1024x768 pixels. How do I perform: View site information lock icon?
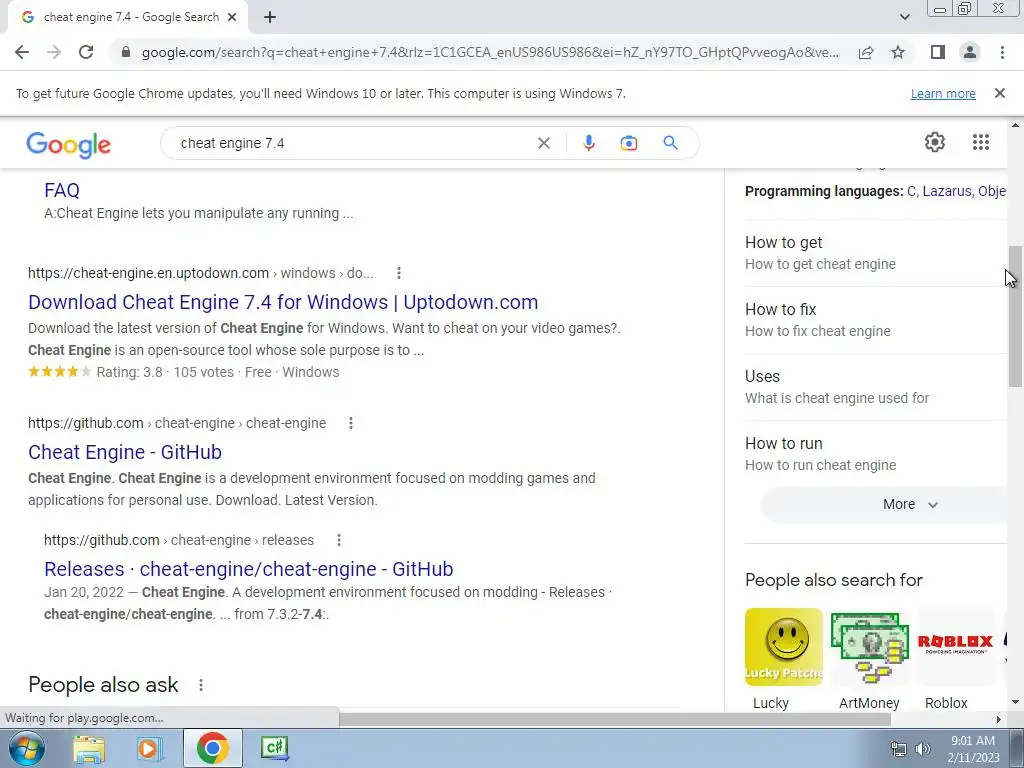(x=126, y=52)
